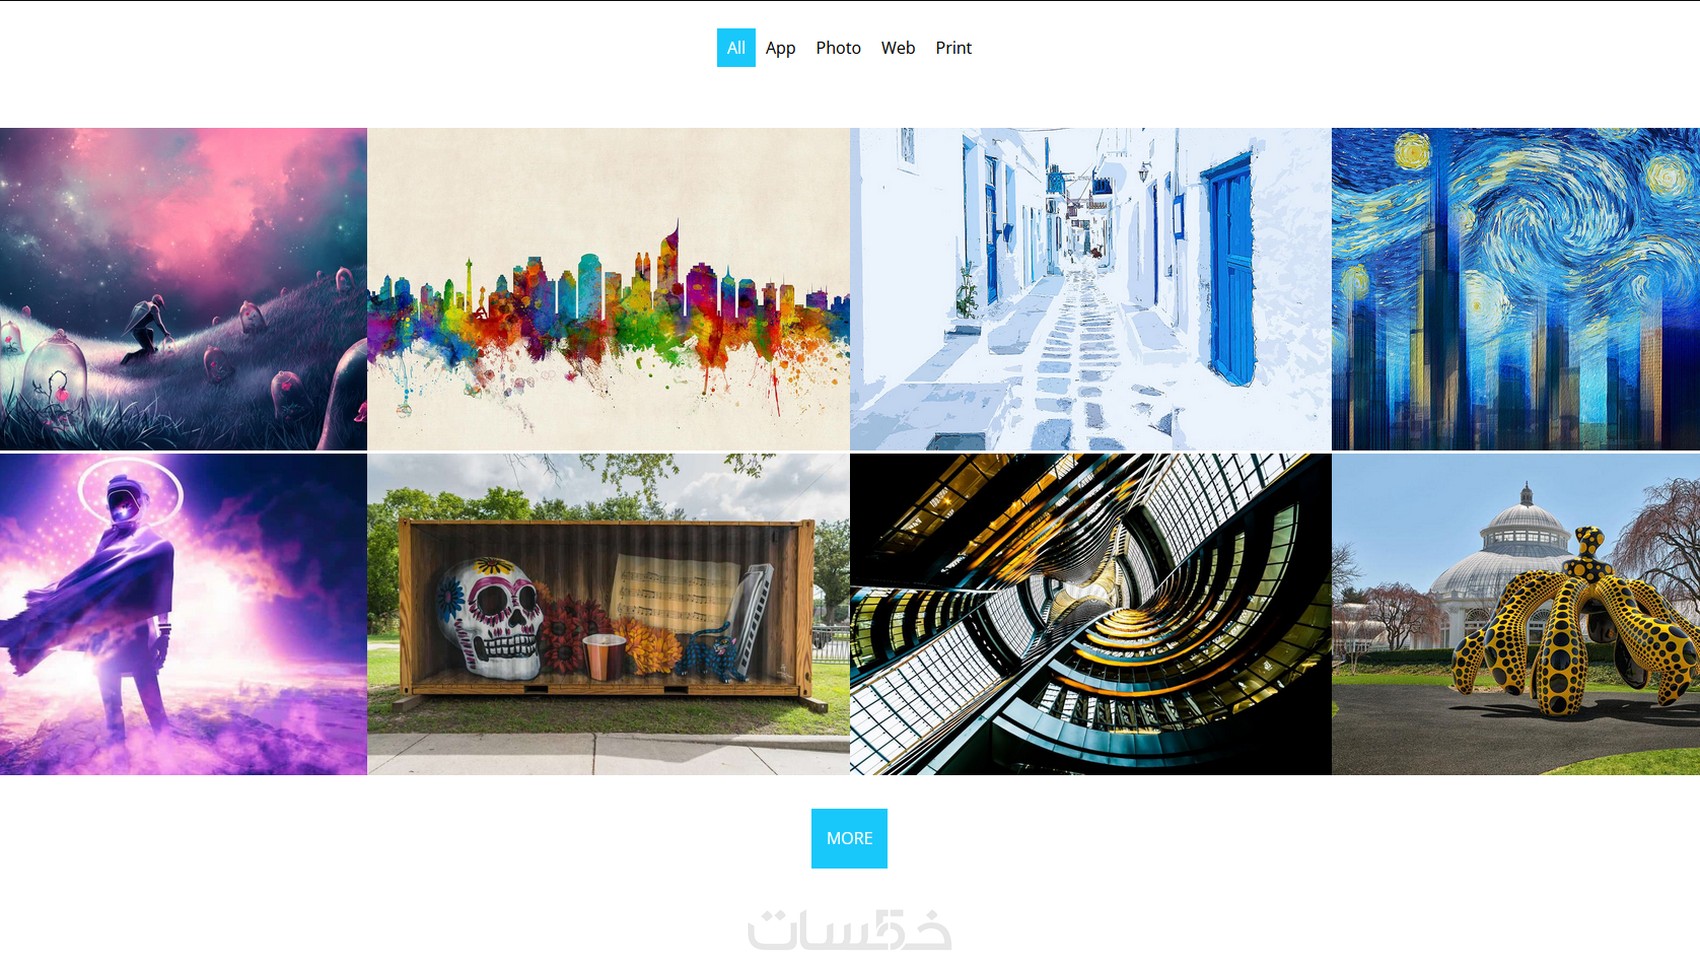The width and height of the screenshot is (1700, 970).
Task: View the sugar skull container photo
Action: [608, 614]
